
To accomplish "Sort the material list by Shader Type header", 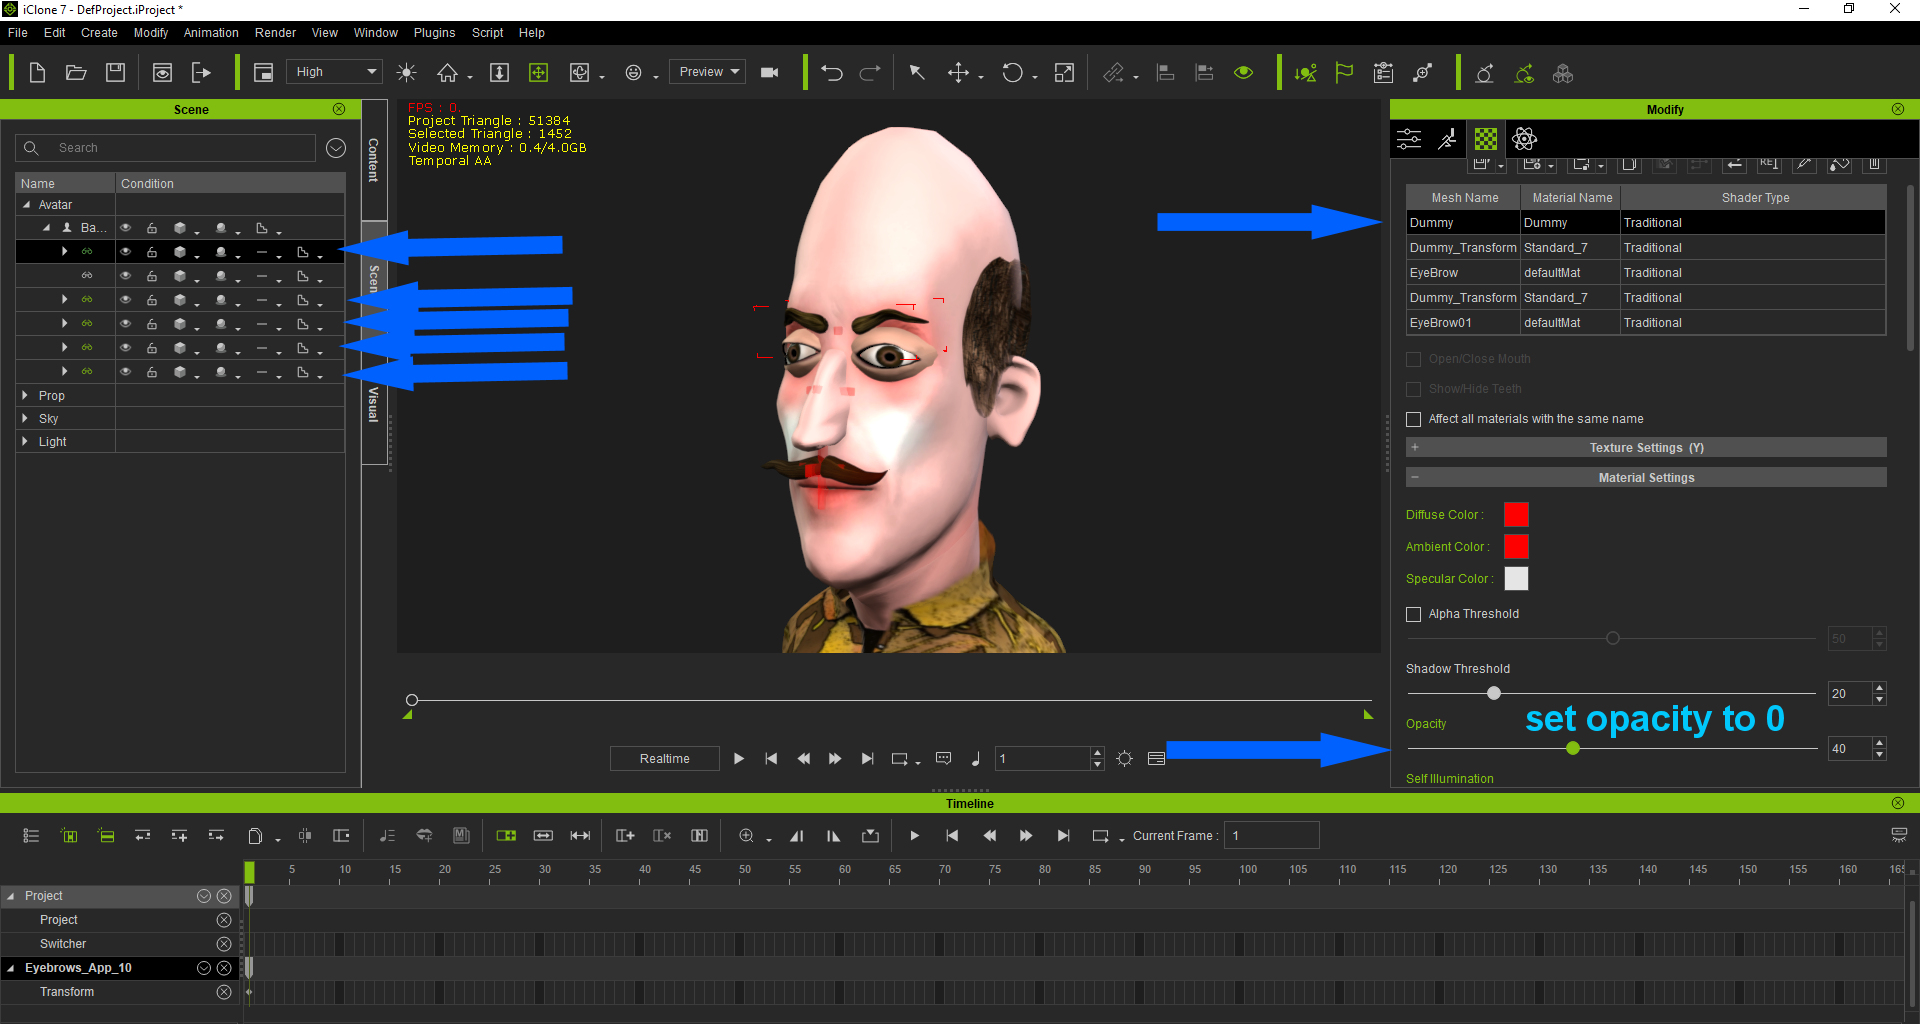I will pos(1754,198).
